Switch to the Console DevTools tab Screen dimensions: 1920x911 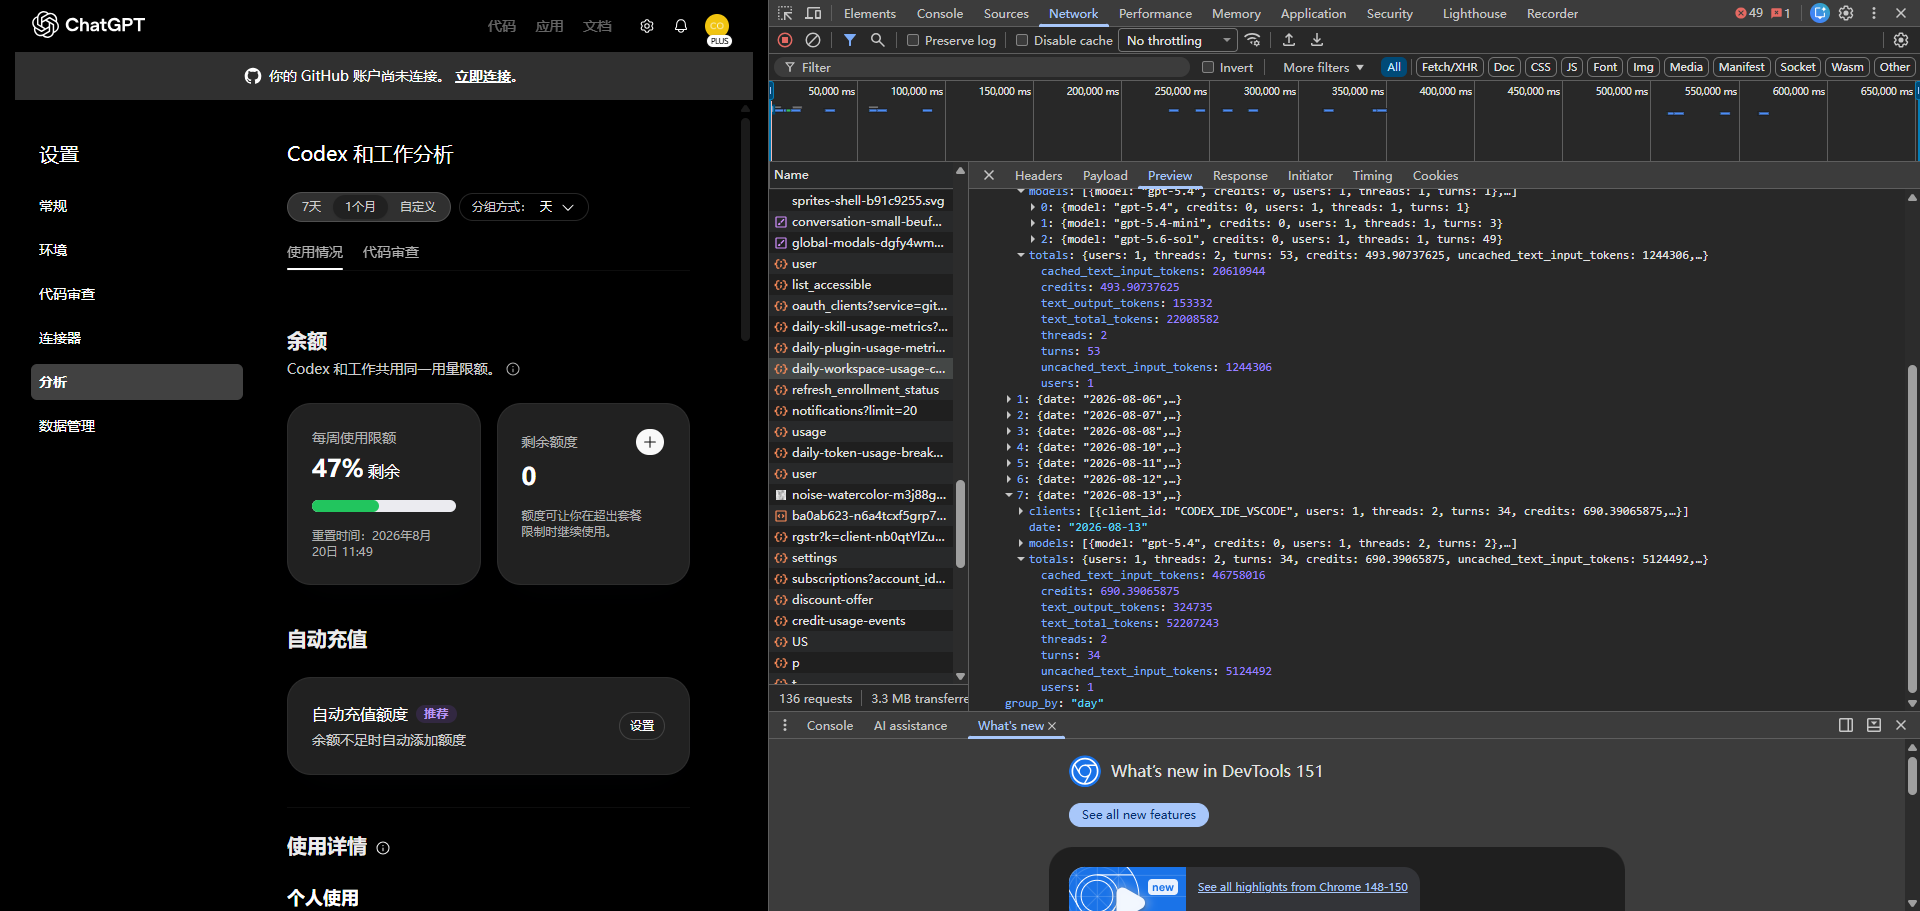pos(939,13)
